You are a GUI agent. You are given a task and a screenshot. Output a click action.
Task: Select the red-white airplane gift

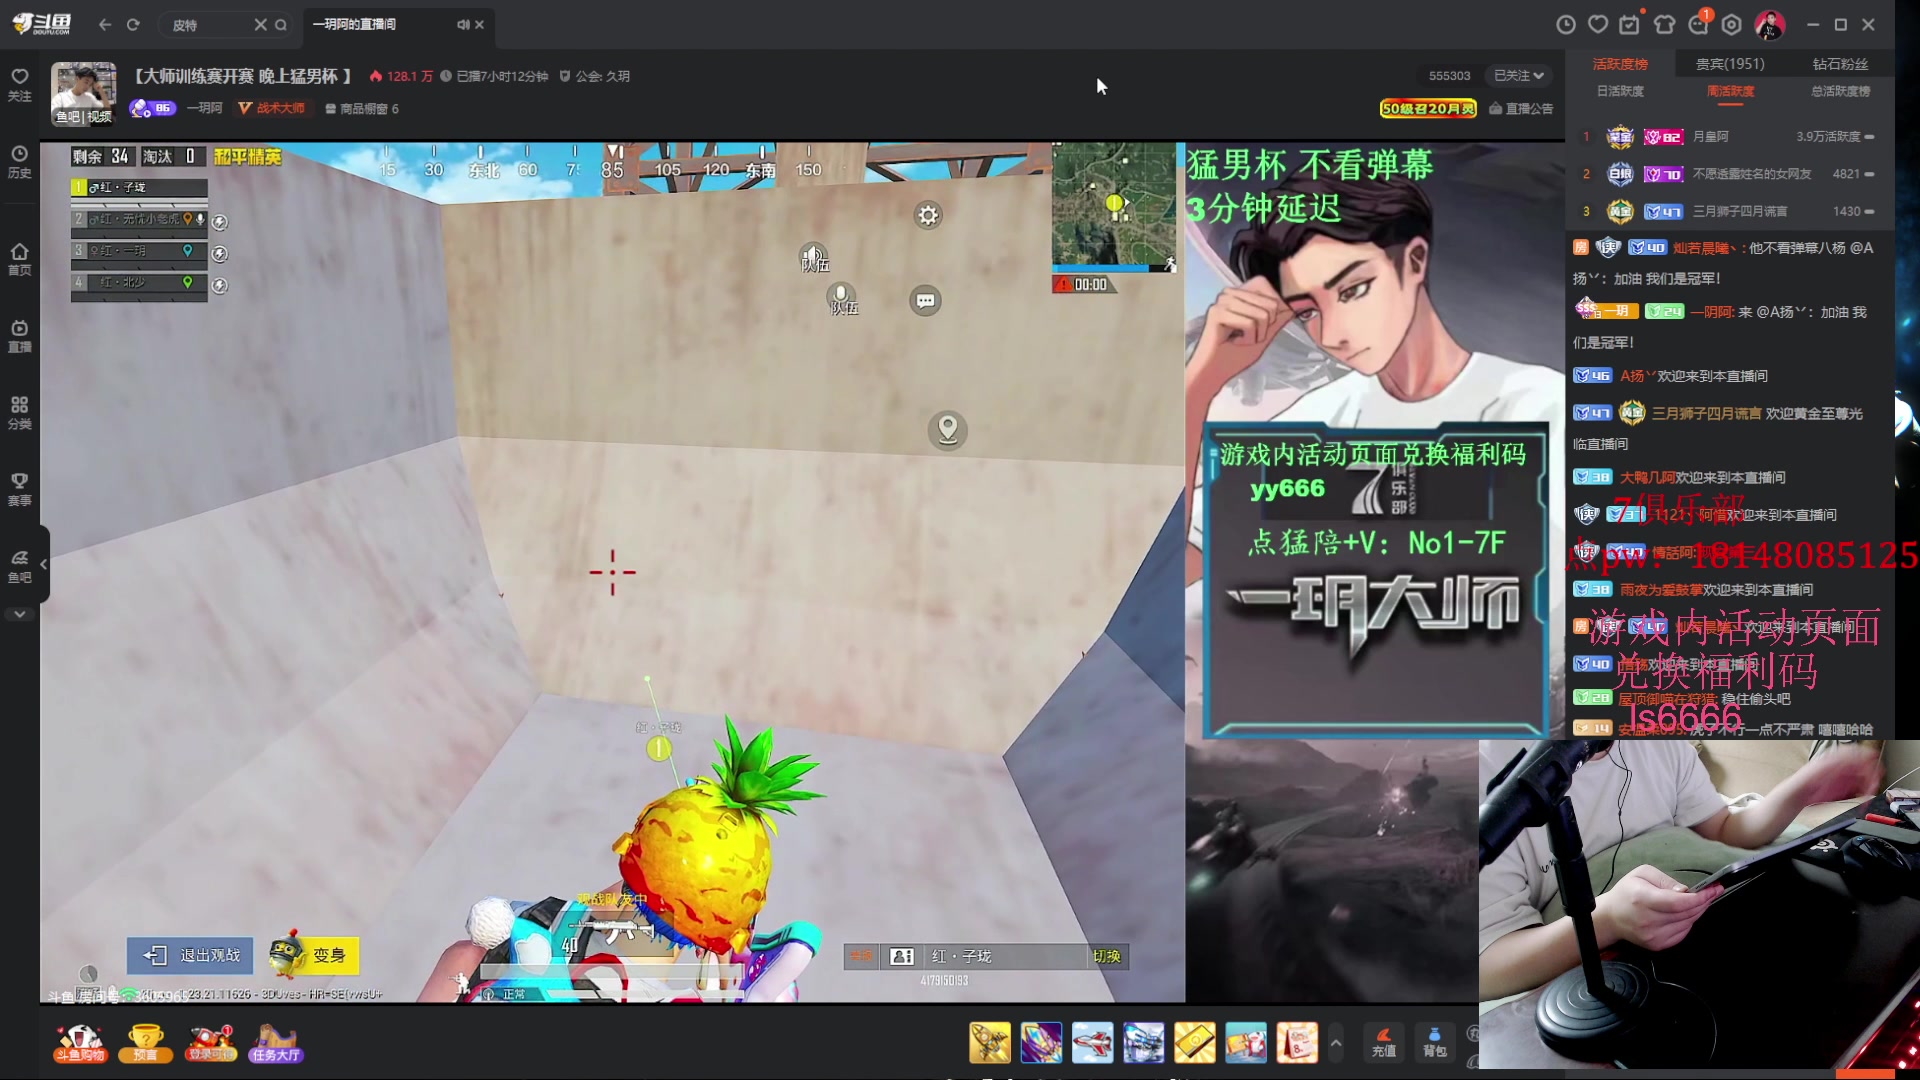click(x=1092, y=1043)
